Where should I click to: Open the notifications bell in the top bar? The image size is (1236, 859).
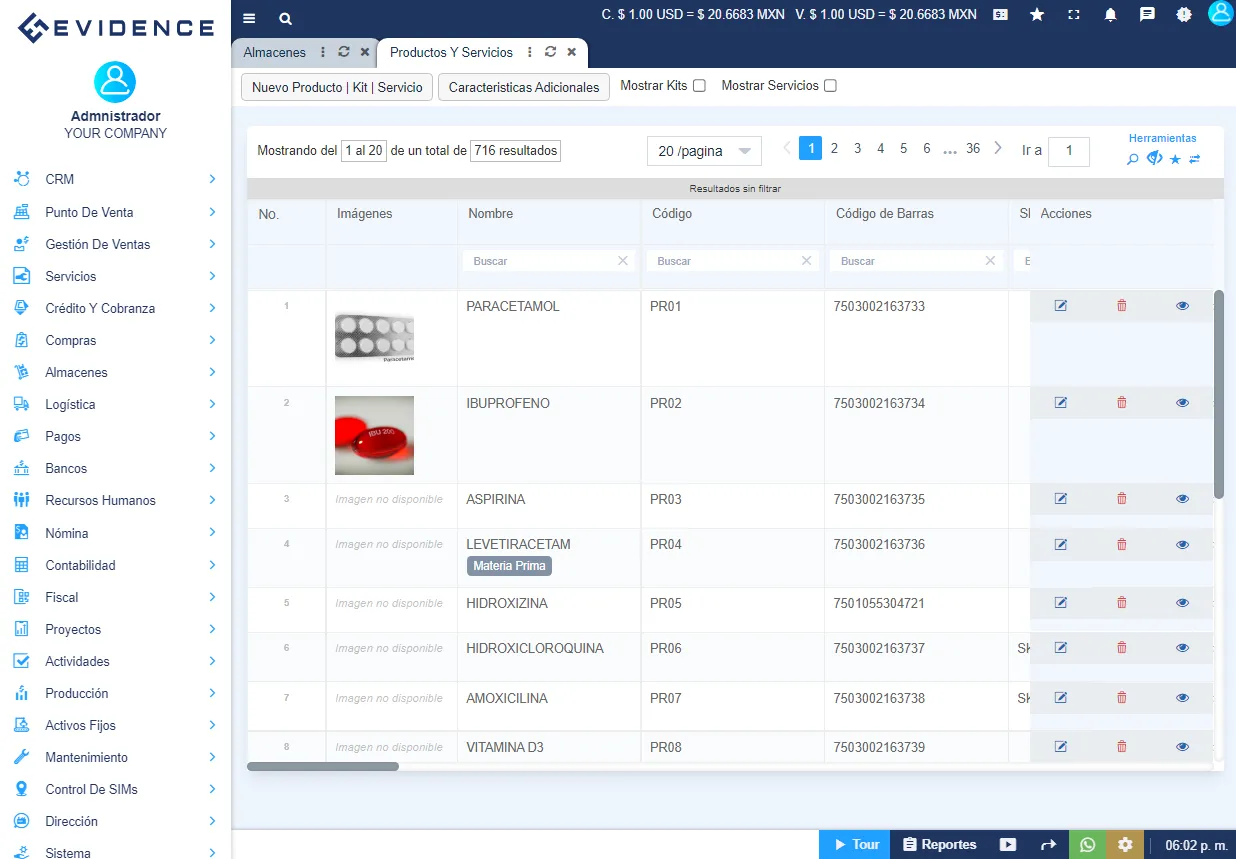click(x=1110, y=15)
